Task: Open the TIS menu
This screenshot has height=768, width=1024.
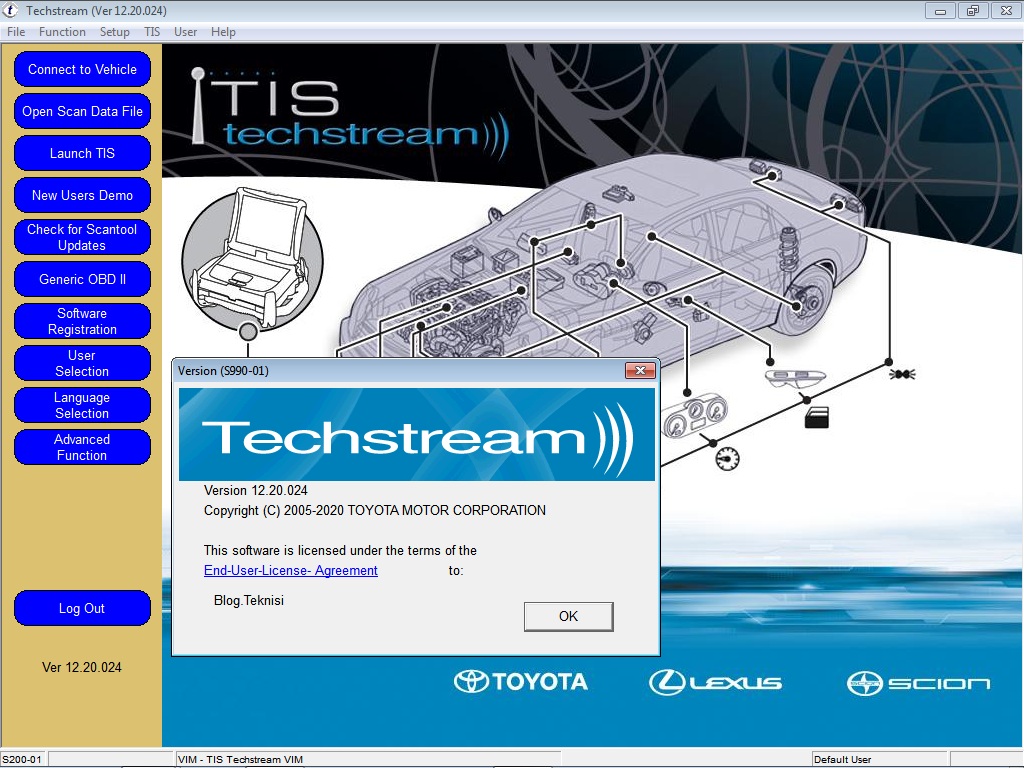Action: [152, 32]
